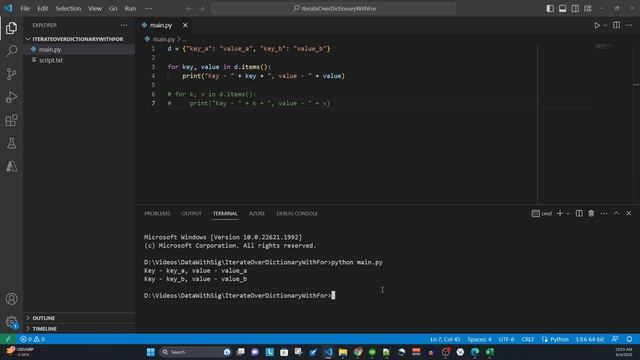Kill terminal with trash icon
Viewport: 640px width, 360px height.
[x=591, y=213]
